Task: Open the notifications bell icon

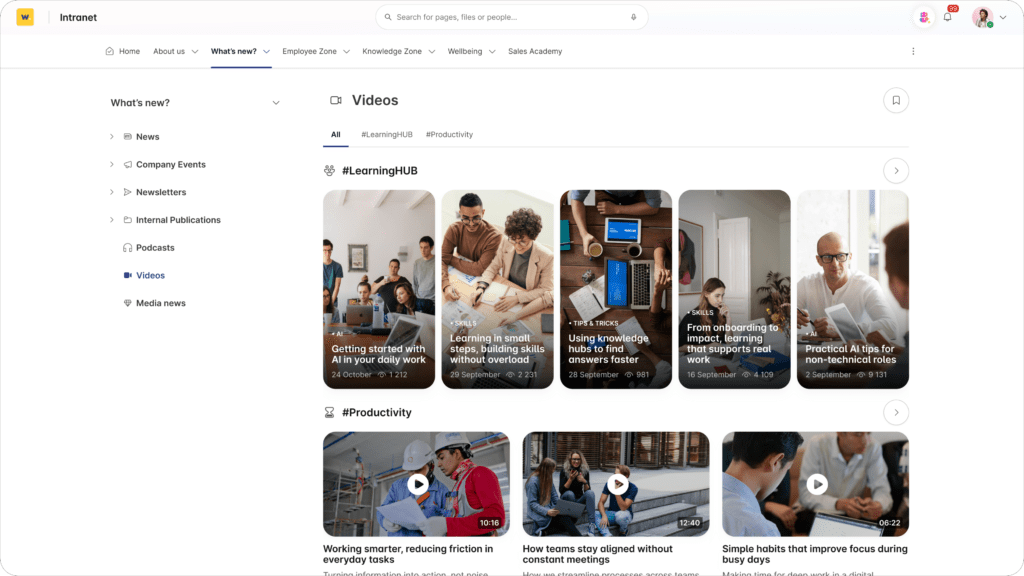Action: (x=947, y=17)
